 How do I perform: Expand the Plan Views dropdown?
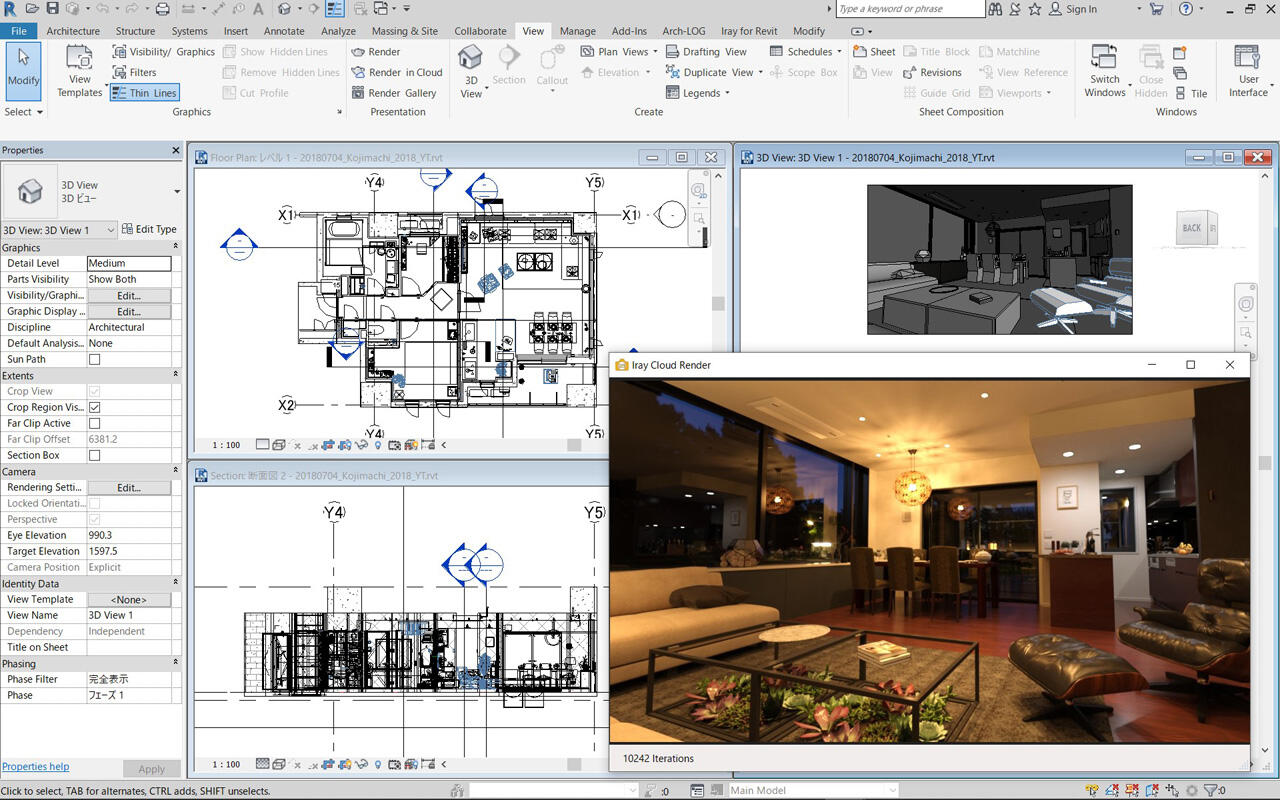655,52
